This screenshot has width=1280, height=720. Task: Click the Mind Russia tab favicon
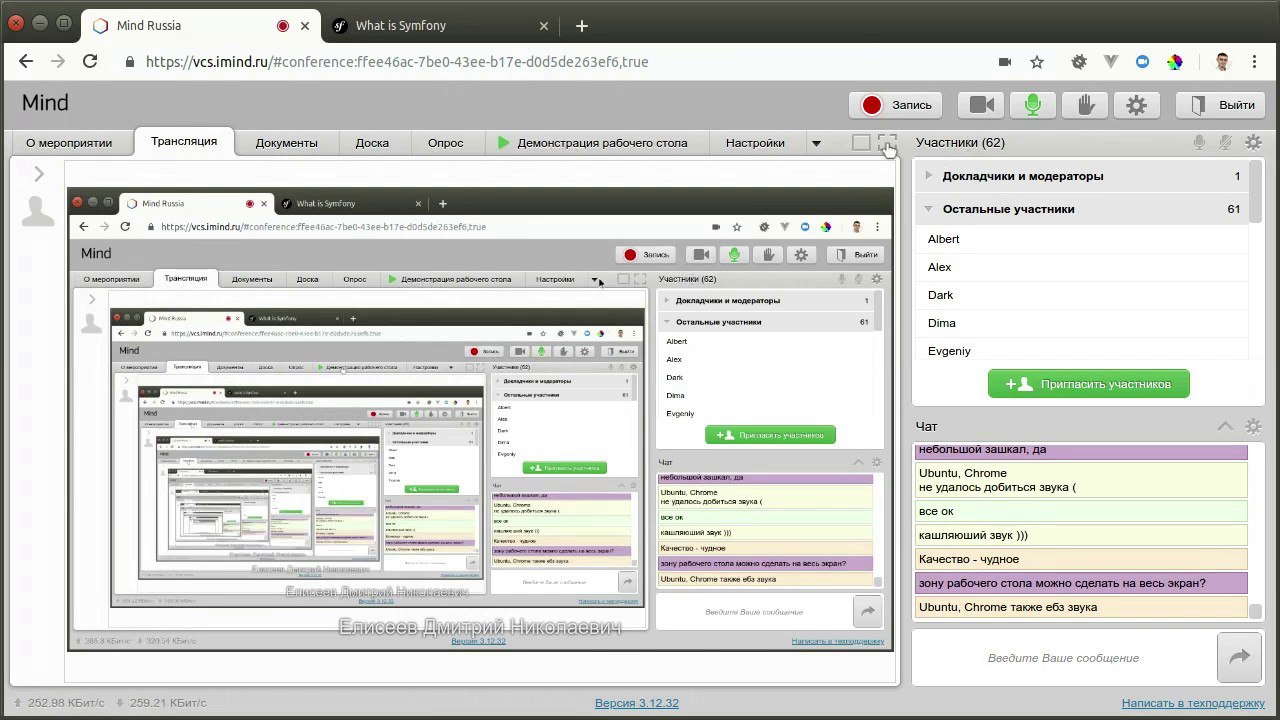click(x=100, y=26)
